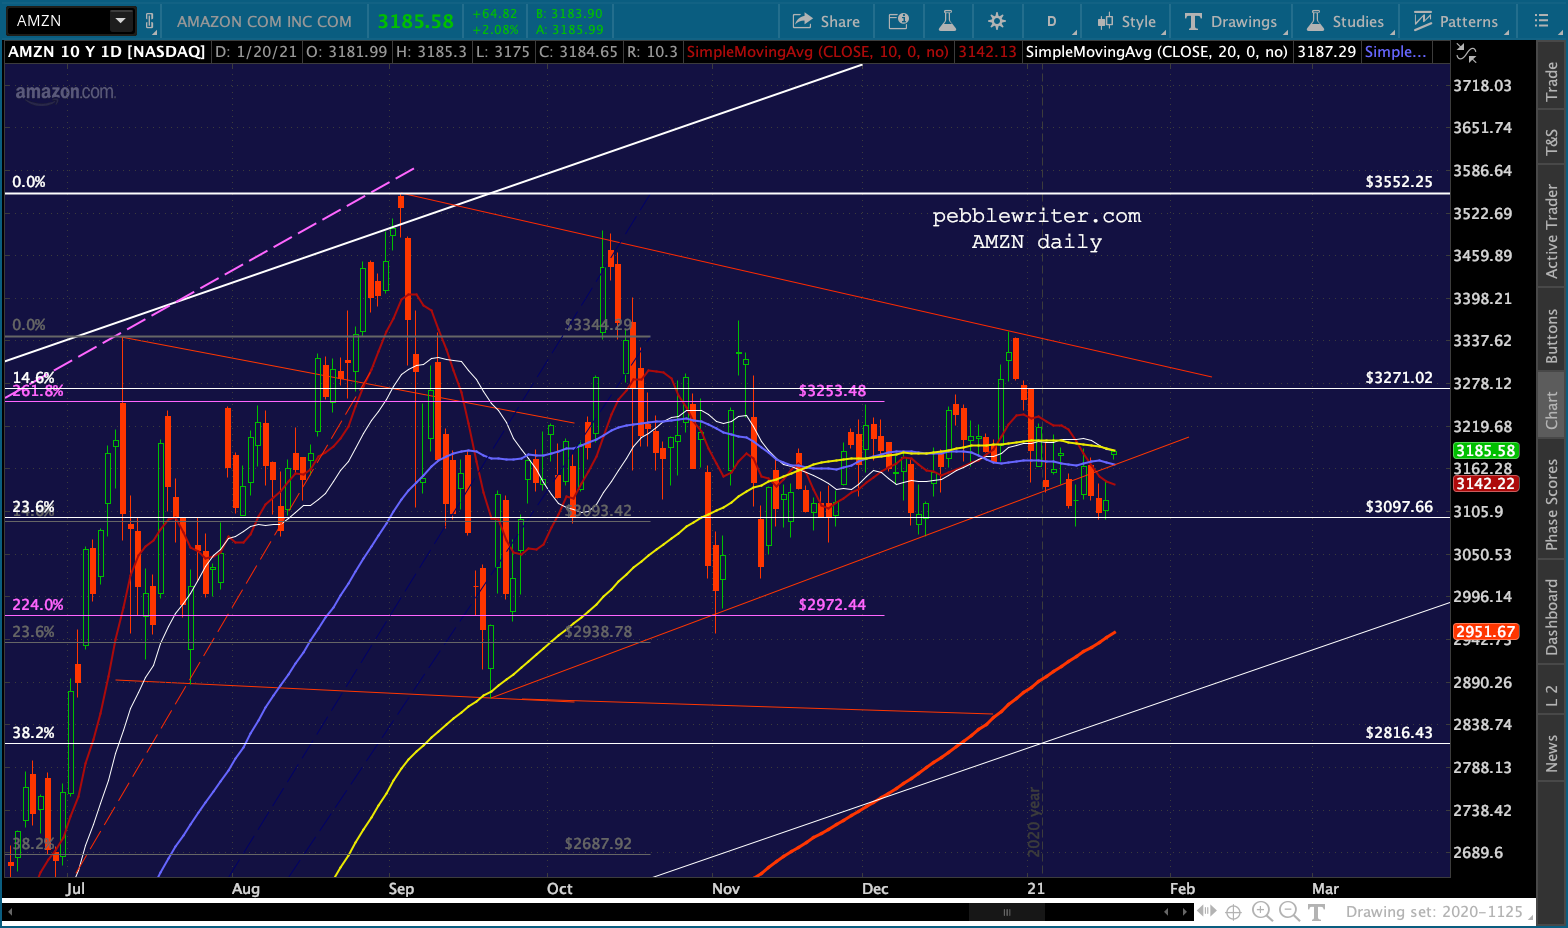Image resolution: width=1568 pixels, height=928 pixels.
Task: Click the scroll right arrow on time axis
Action: tap(1186, 912)
